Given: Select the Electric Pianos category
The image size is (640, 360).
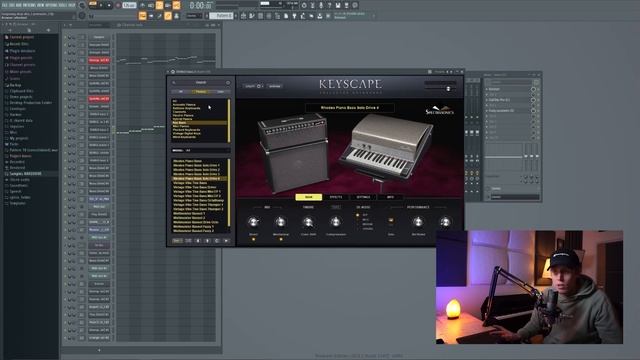Looking at the screenshot, I should (x=183, y=115).
